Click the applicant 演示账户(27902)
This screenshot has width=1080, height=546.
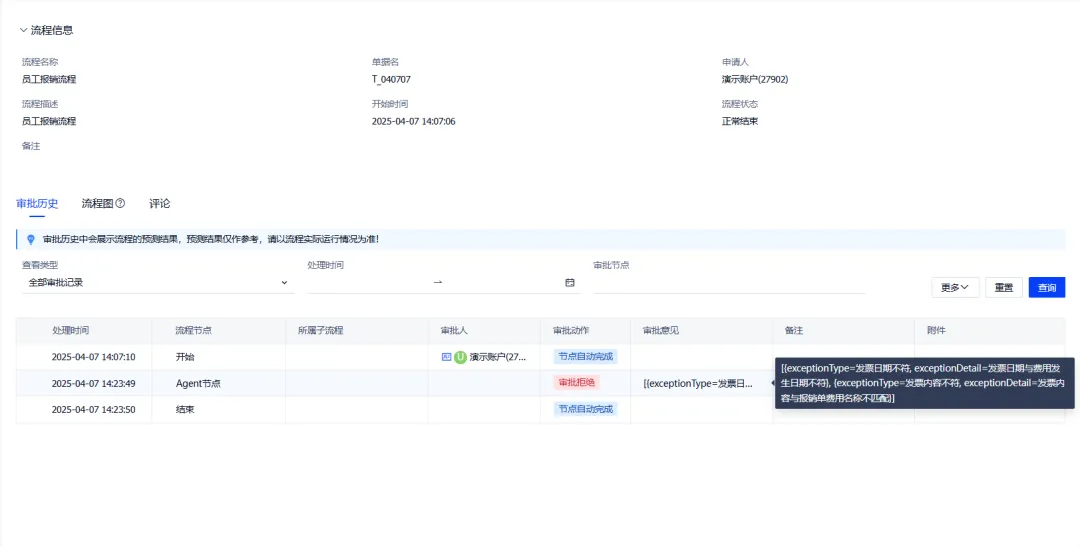[x=755, y=79]
